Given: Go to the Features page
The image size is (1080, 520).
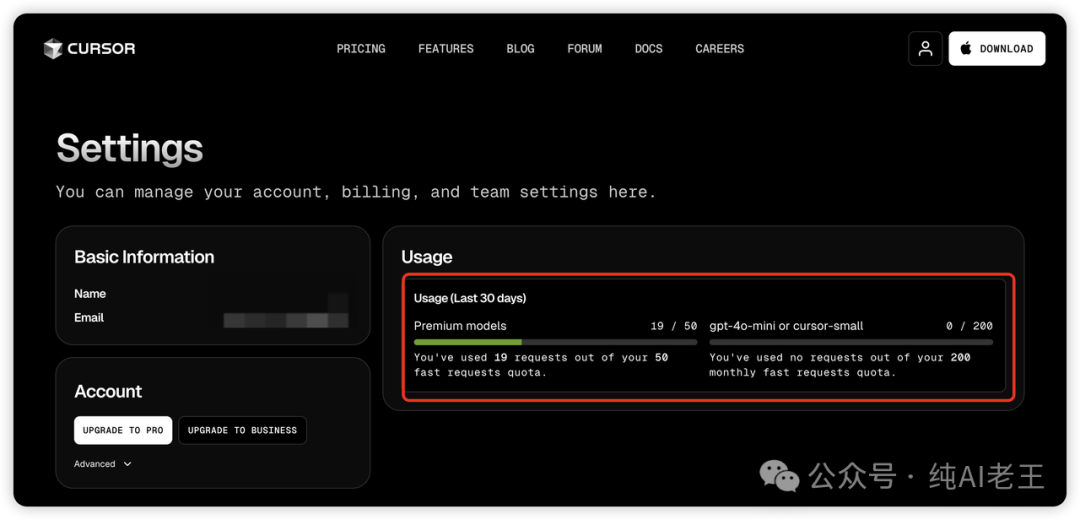Looking at the screenshot, I should (x=446, y=49).
